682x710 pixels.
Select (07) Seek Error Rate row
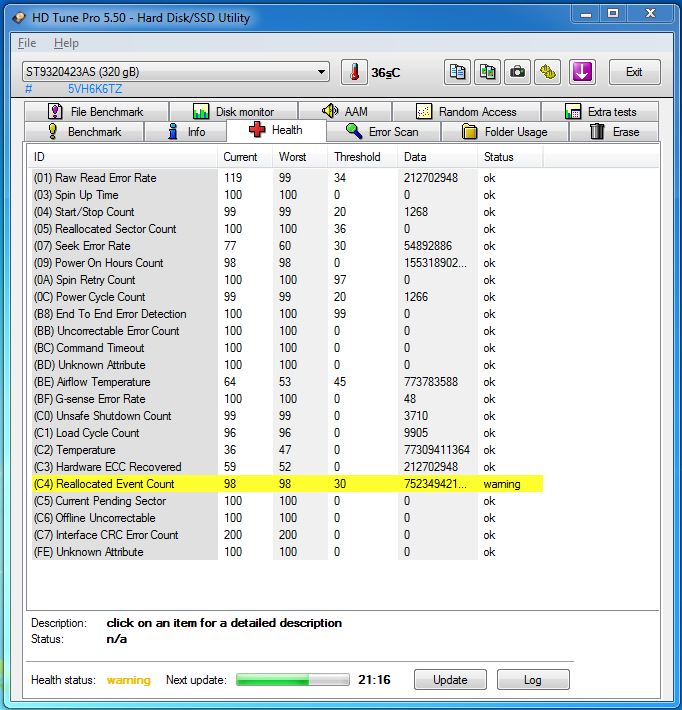(287, 246)
